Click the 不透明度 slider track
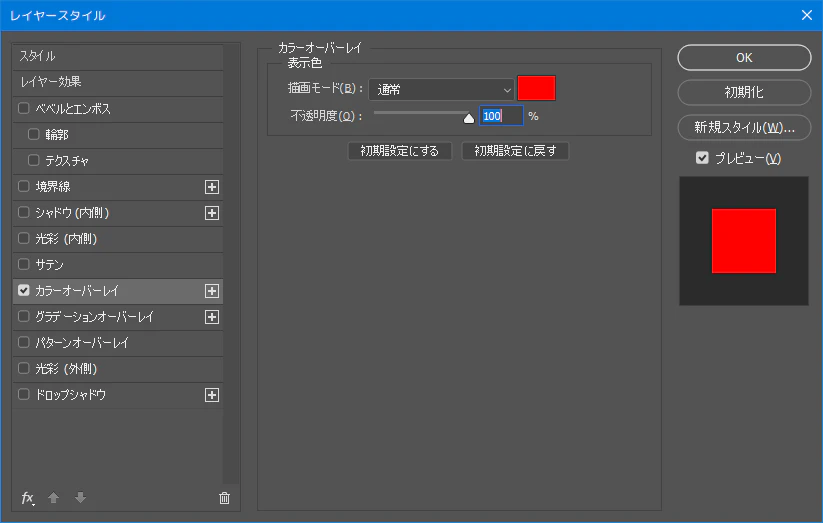The width and height of the screenshot is (823, 523). tap(421, 113)
